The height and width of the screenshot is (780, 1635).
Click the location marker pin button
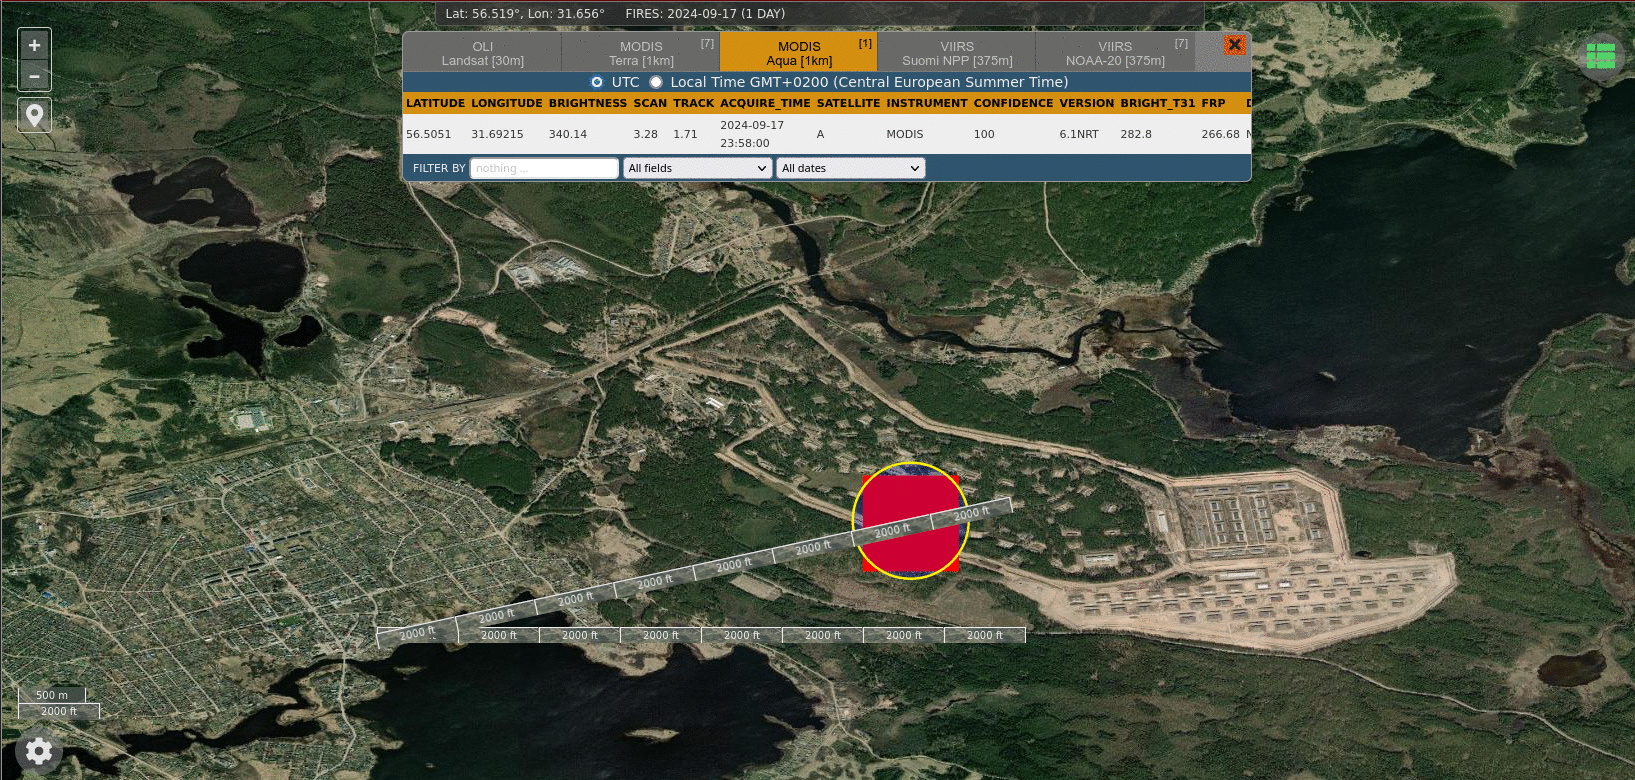34,115
